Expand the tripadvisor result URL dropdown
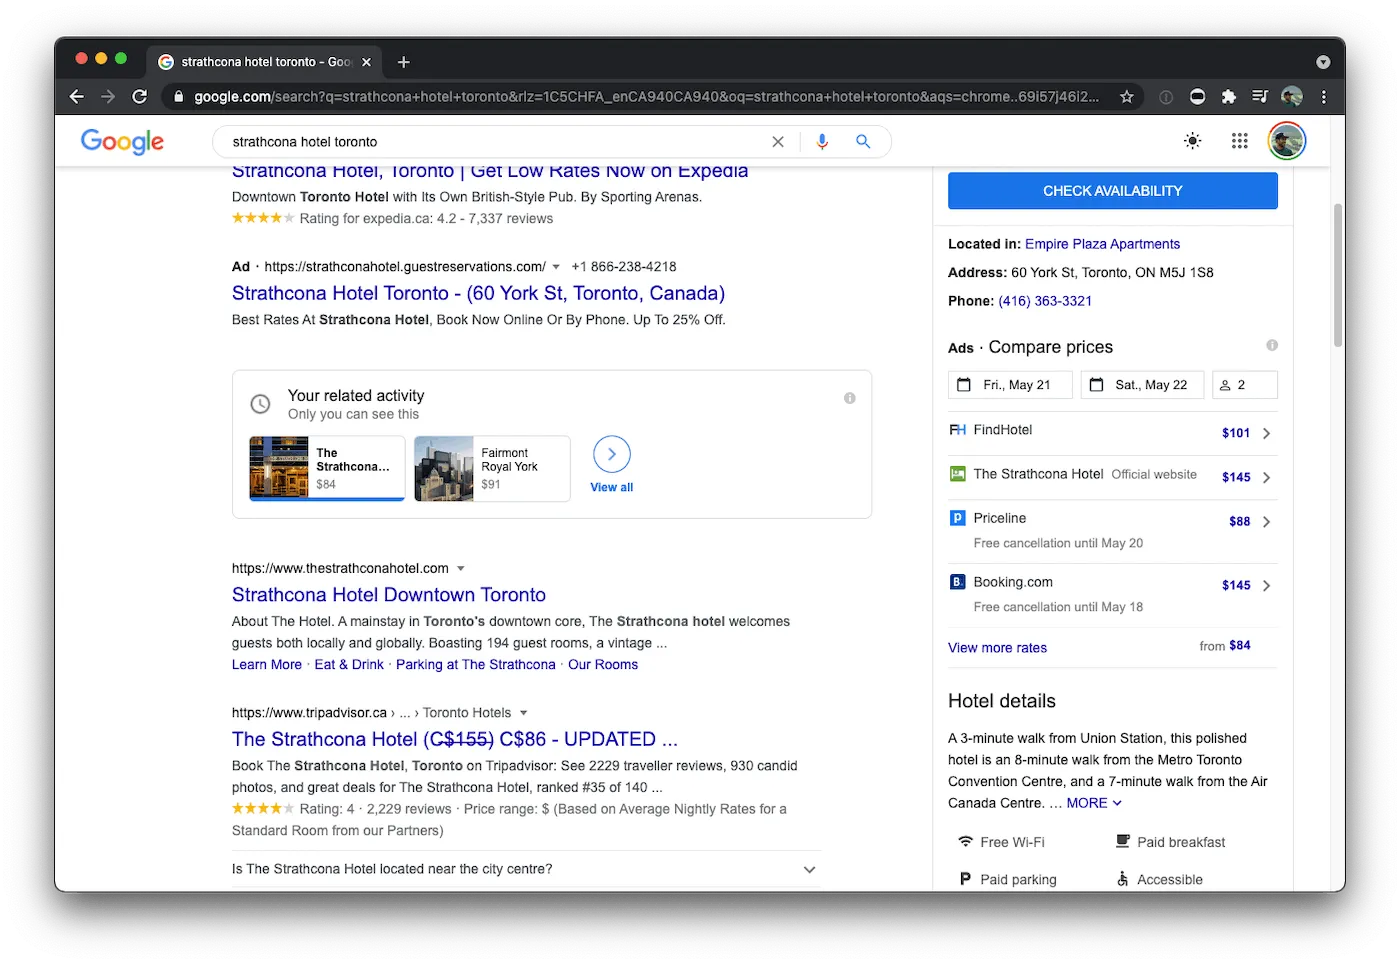 pos(523,713)
